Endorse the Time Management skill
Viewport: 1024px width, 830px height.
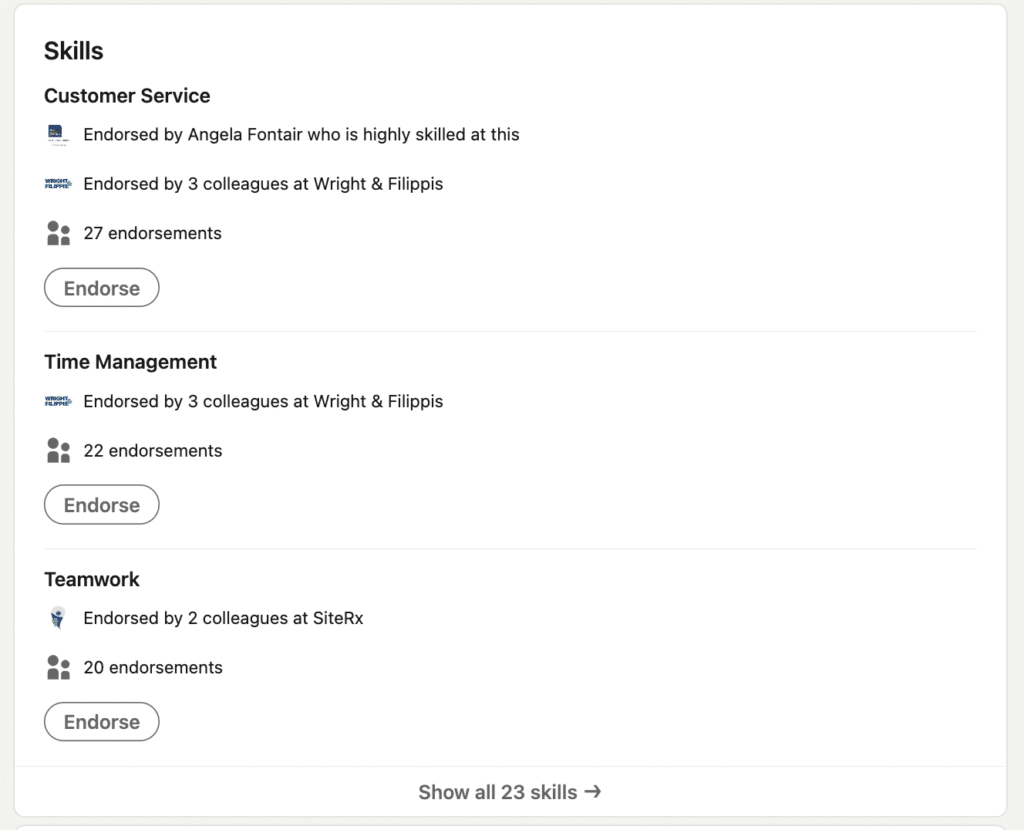click(x=101, y=505)
